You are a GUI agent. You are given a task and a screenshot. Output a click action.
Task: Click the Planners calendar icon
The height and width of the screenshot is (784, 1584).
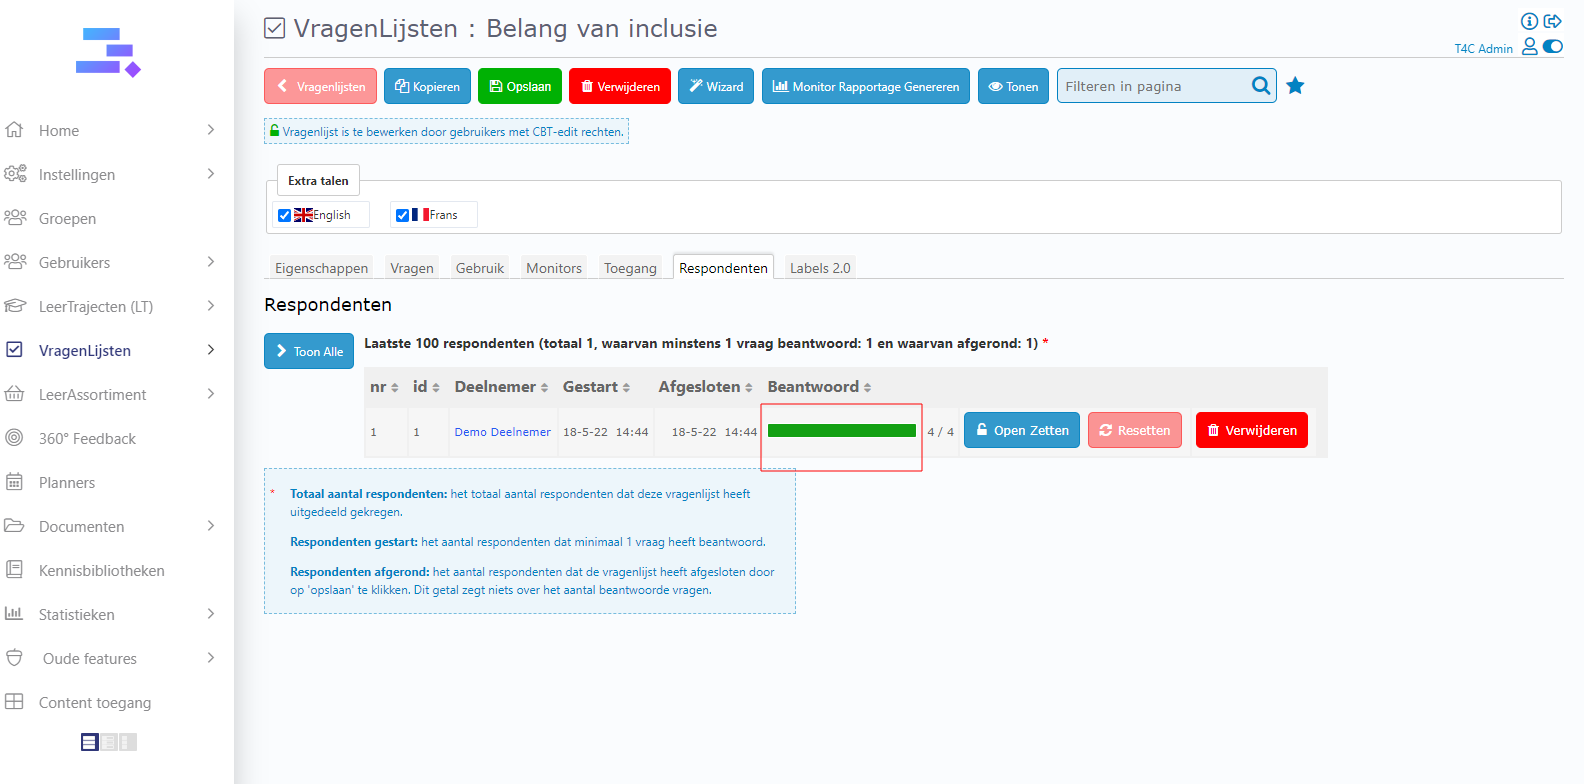click(x=14, y=482)
